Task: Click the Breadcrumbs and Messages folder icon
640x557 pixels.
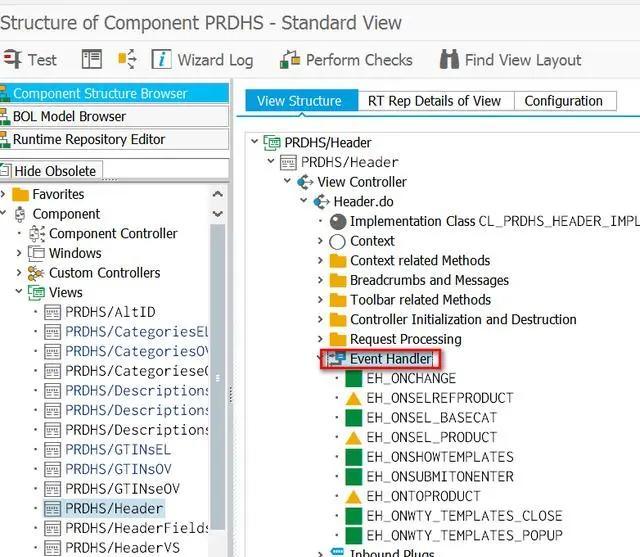Action: pyautogui.click(x=338, y=280)
